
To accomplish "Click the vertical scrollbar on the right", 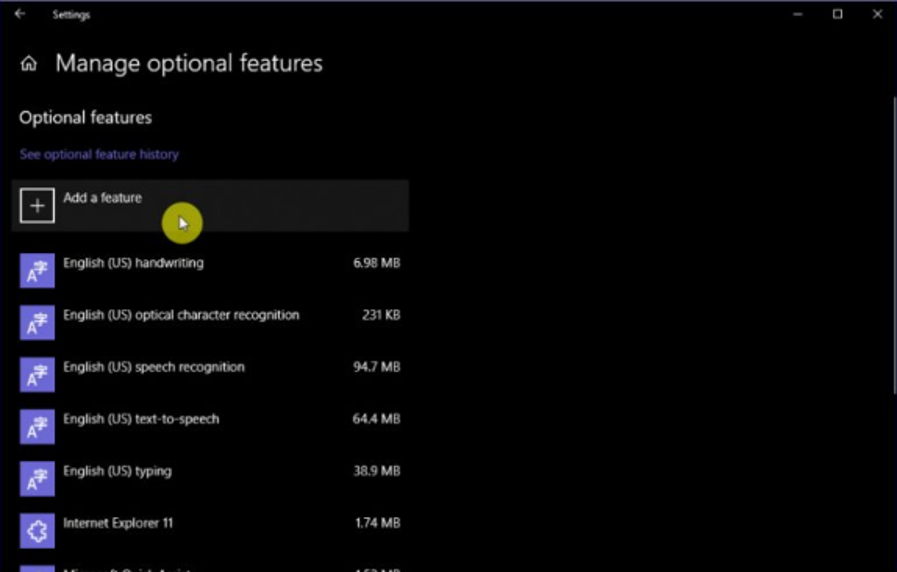I will [x=894, y=246].
